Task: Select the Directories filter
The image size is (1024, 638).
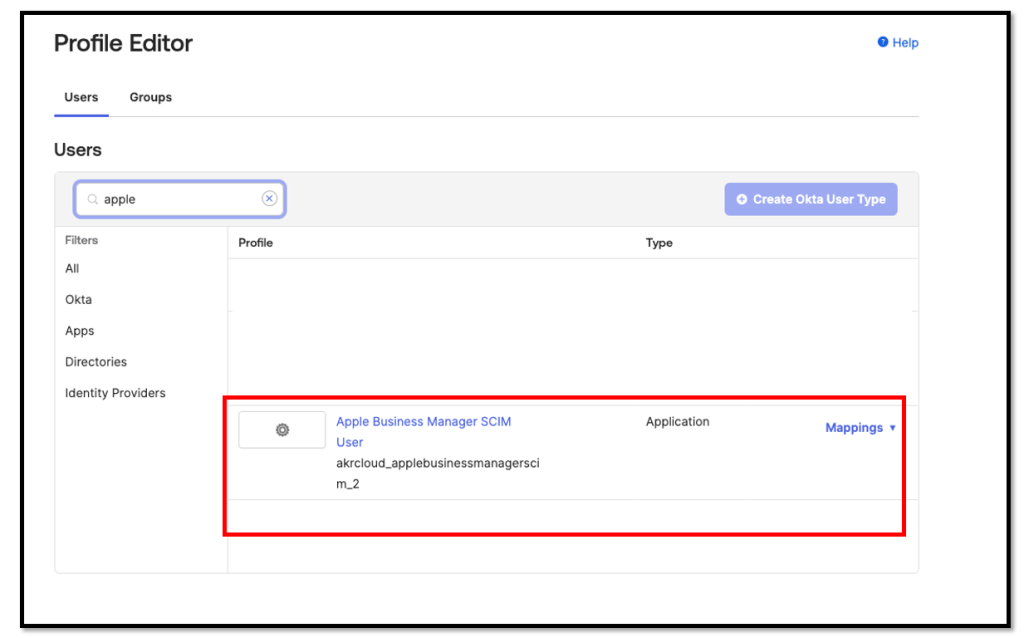Action: coord(96,362)
